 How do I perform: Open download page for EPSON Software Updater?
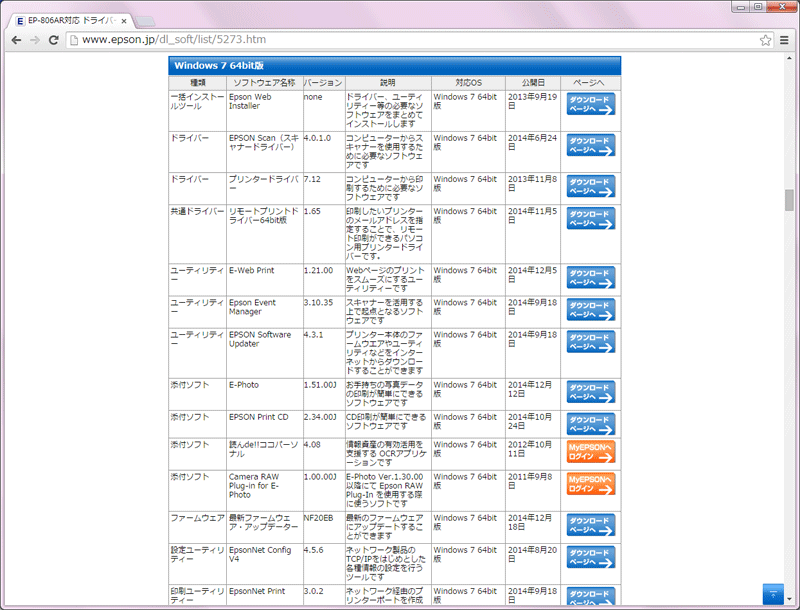click(591, 342)
